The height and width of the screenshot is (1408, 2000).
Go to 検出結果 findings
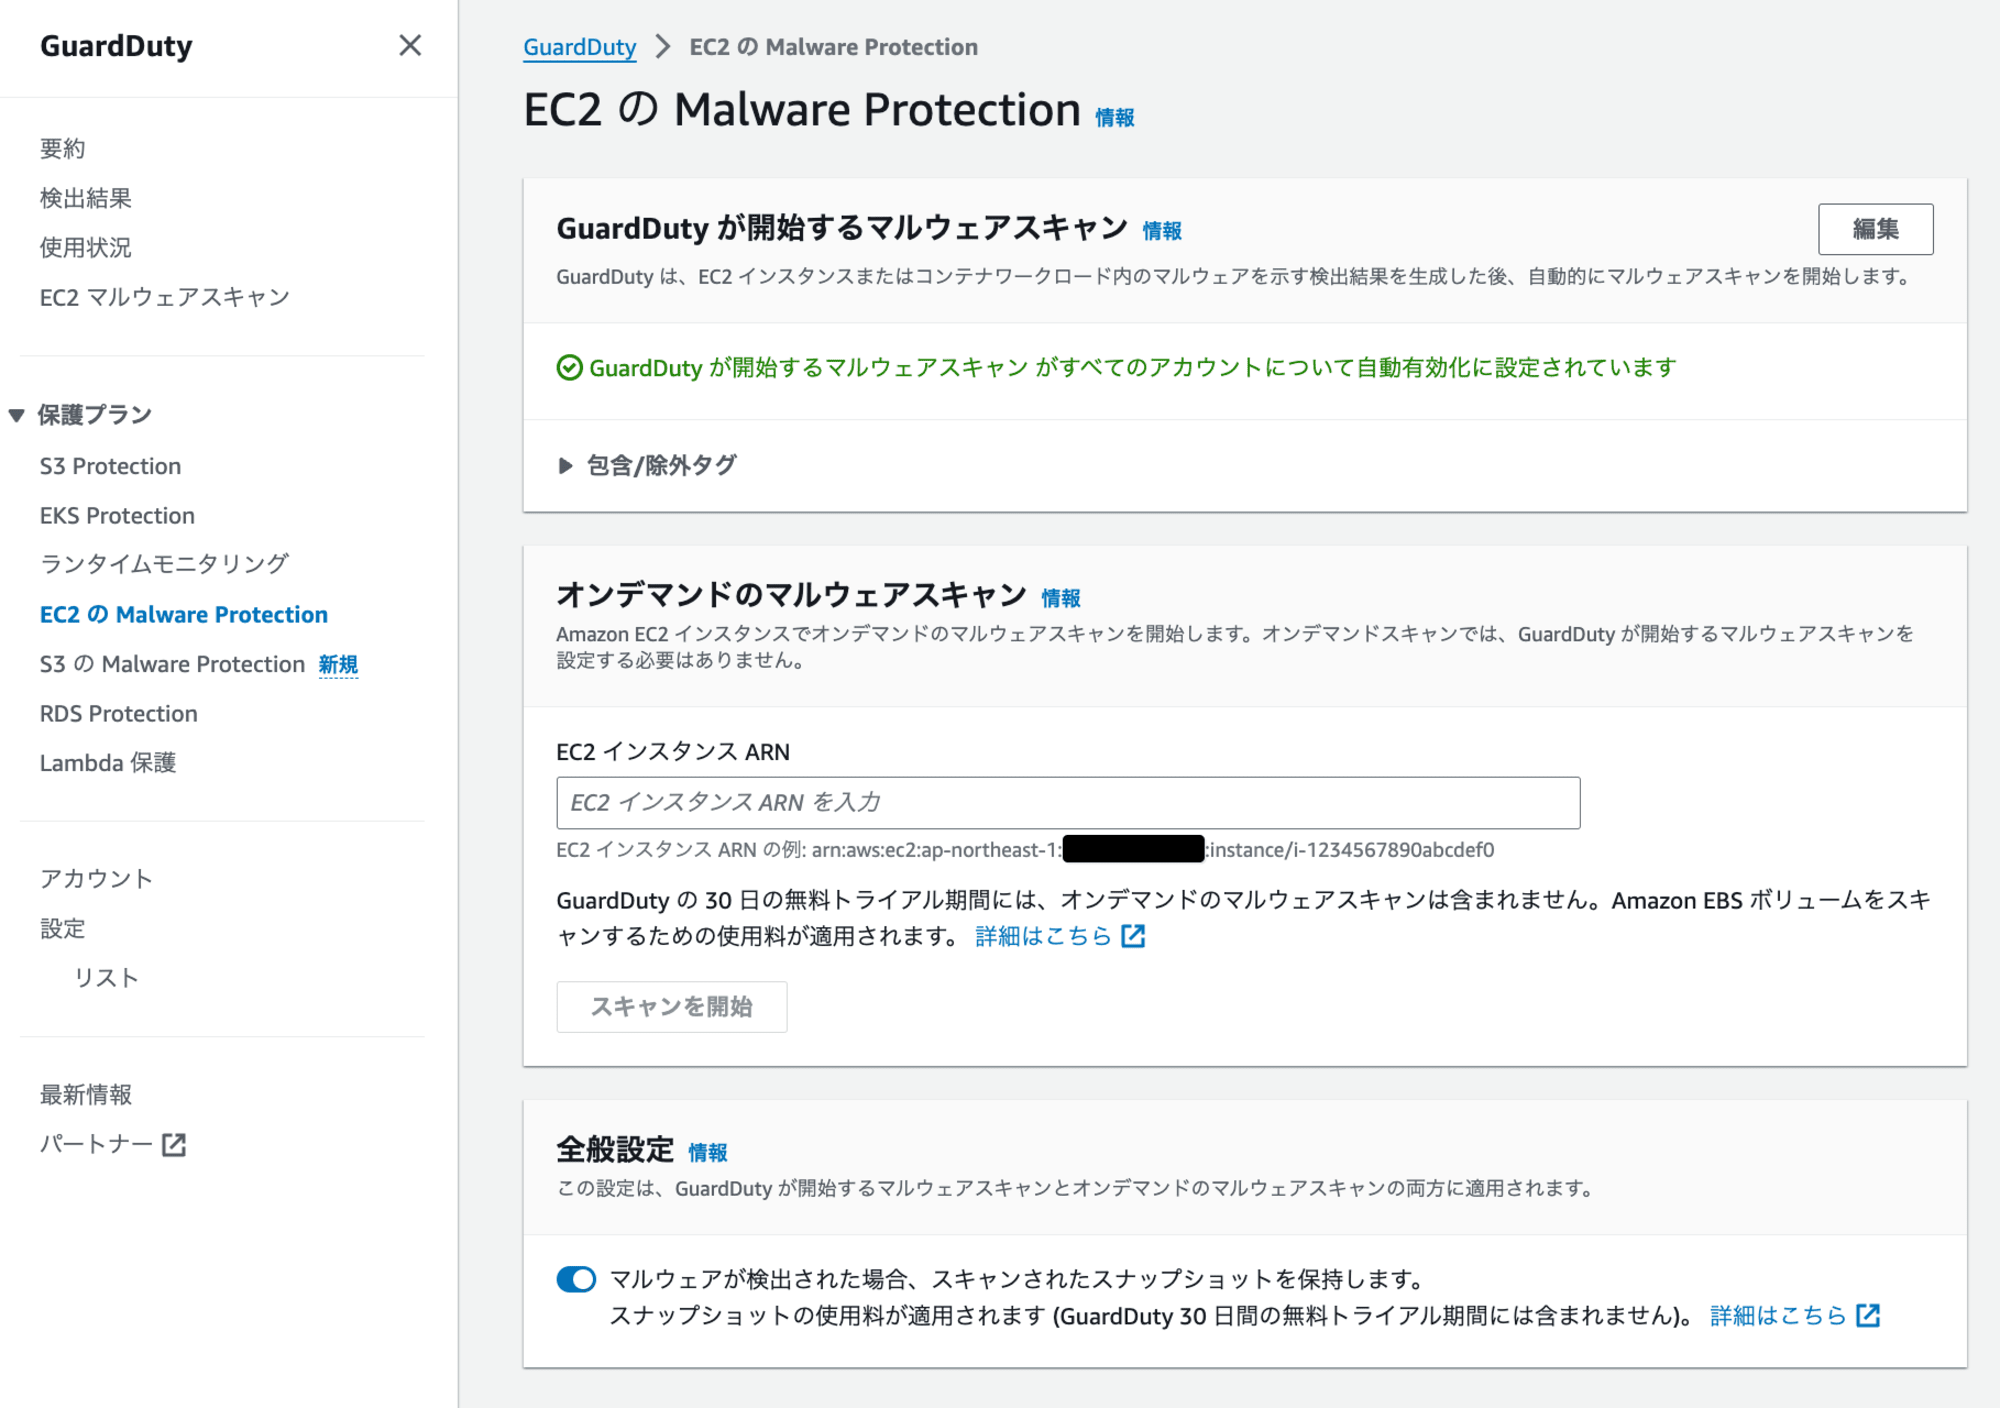(x=86, y=198)
